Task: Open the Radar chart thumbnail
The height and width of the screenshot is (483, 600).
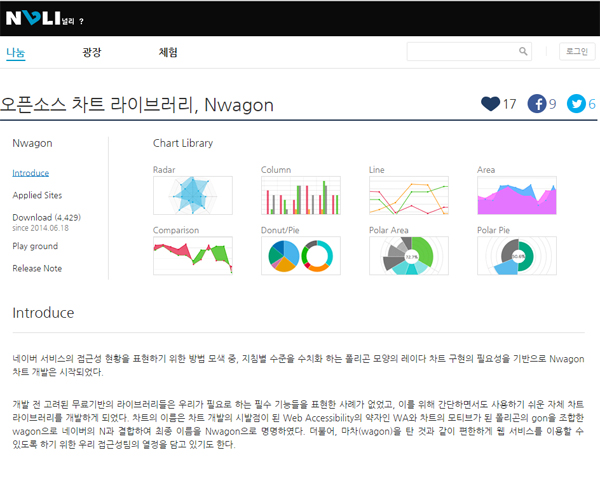Action: point(193,195)
